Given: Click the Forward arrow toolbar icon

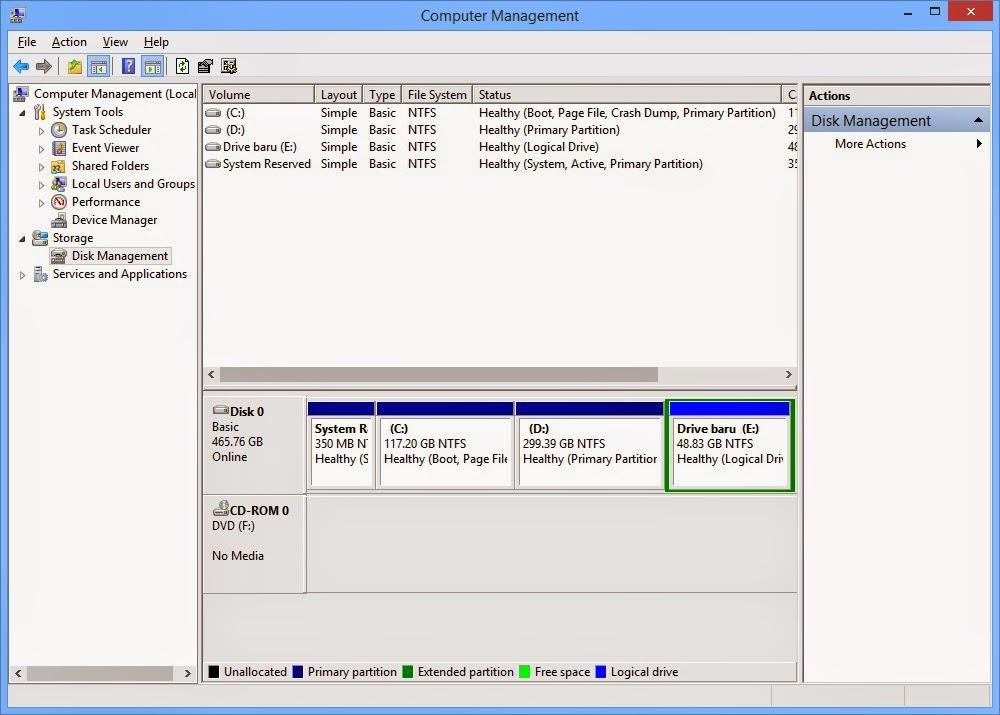Looking at the screenshot, I should [x=44, y=66].
